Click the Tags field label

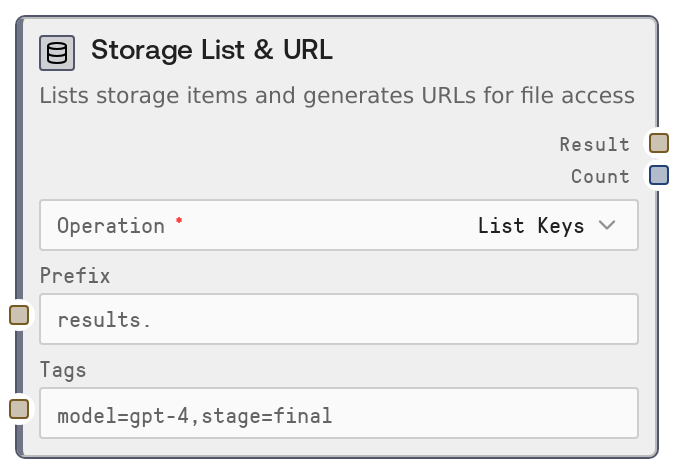coord(63,369)
